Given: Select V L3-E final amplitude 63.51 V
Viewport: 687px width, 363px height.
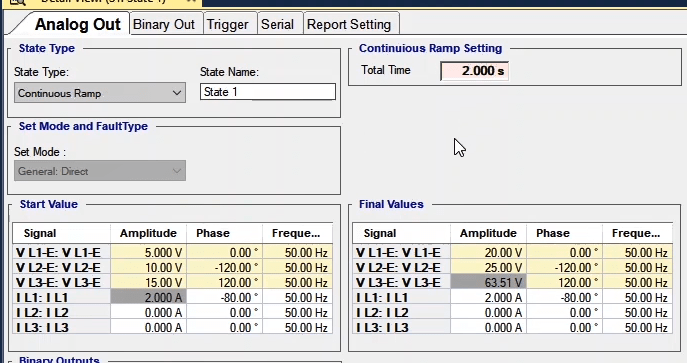Looking at the screenshot, I should [489, 282].
